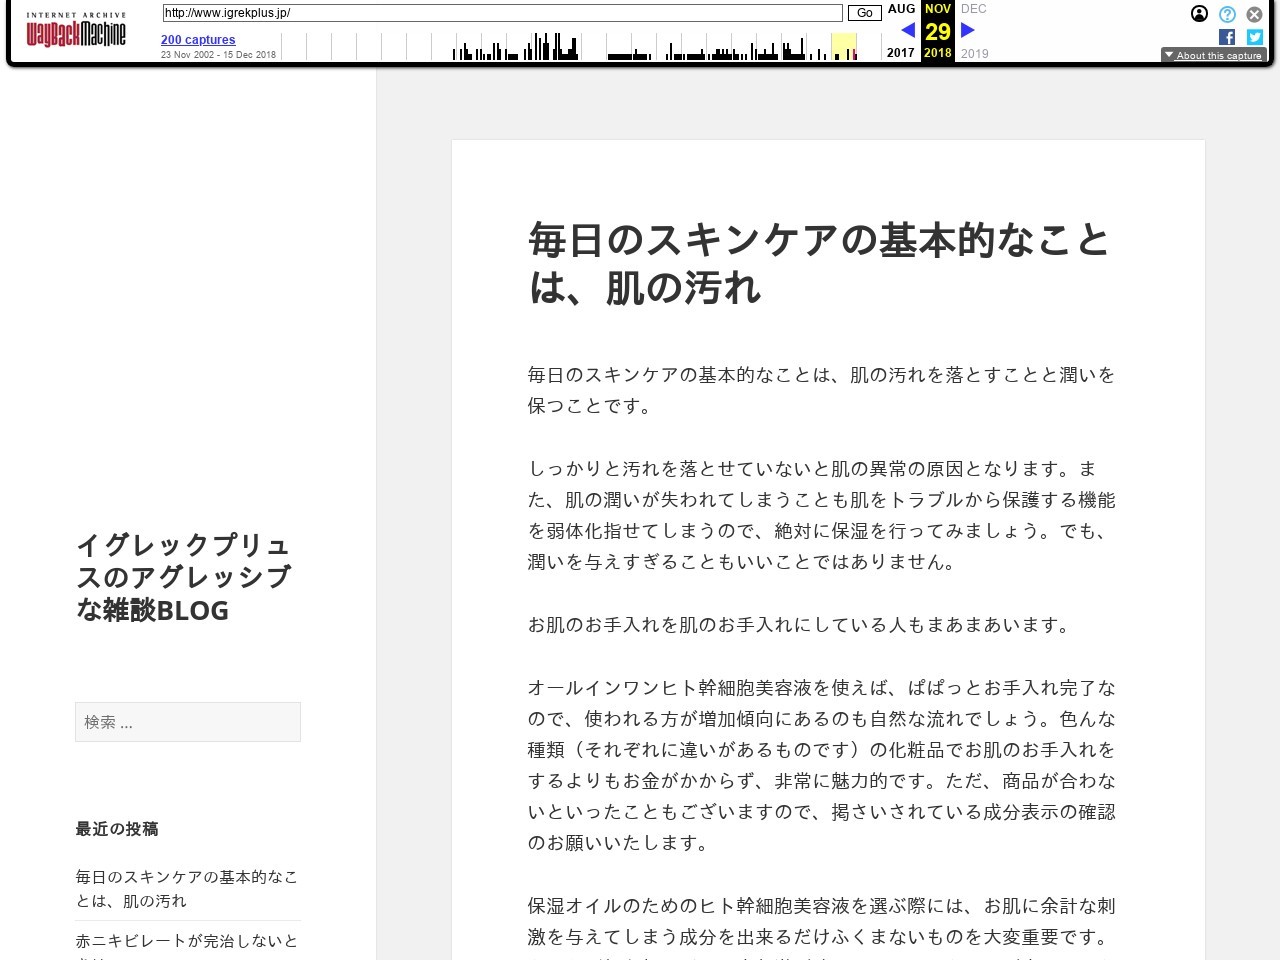
Task: Share capture on Facebook
Action: tap(1227, 37)
